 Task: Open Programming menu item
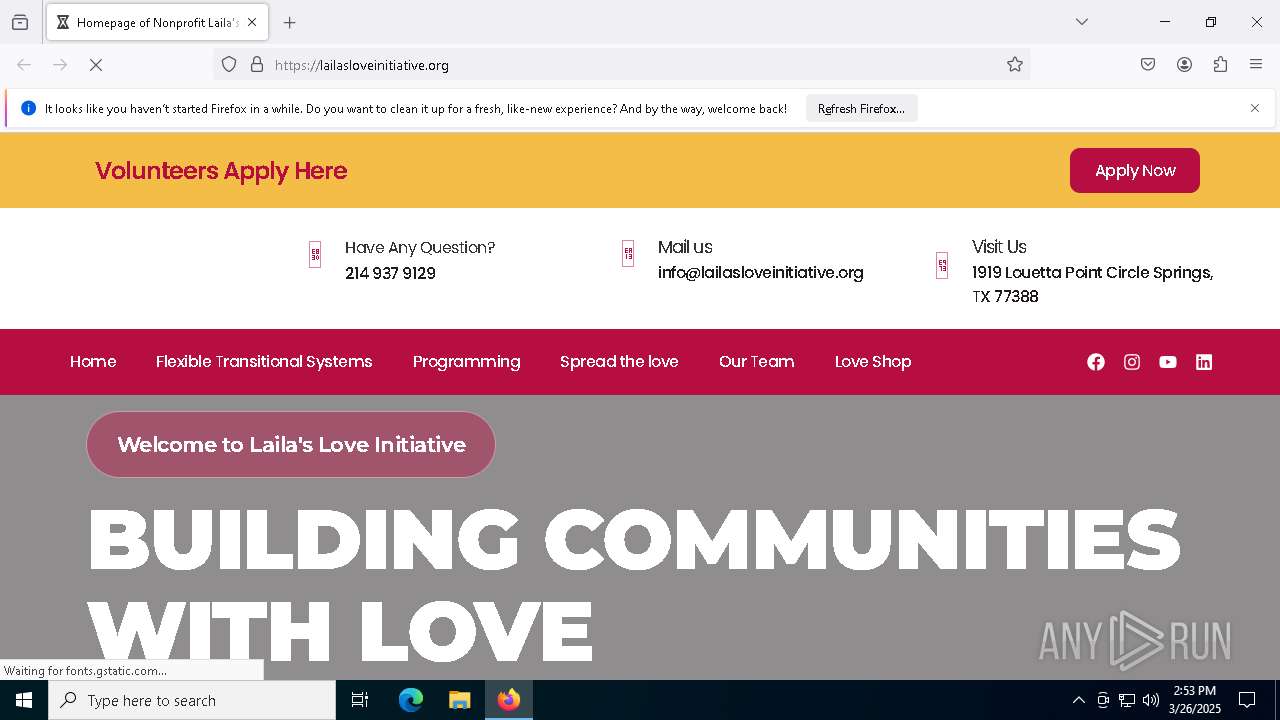(x=466, y=362)
